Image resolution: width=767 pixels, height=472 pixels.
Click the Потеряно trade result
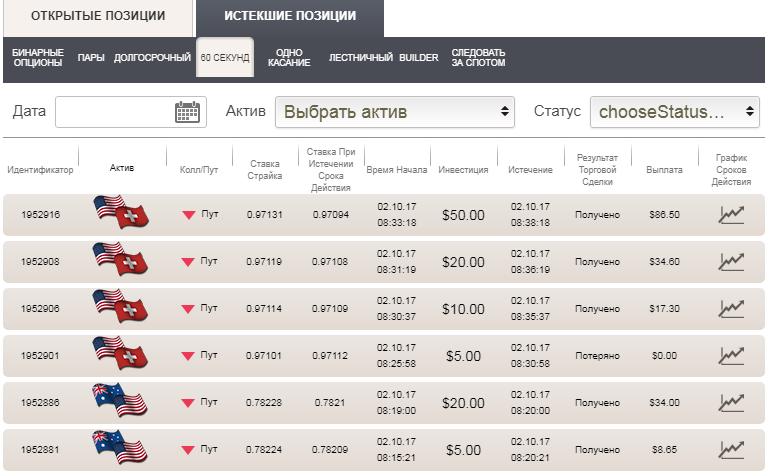[x=597, y=356]
